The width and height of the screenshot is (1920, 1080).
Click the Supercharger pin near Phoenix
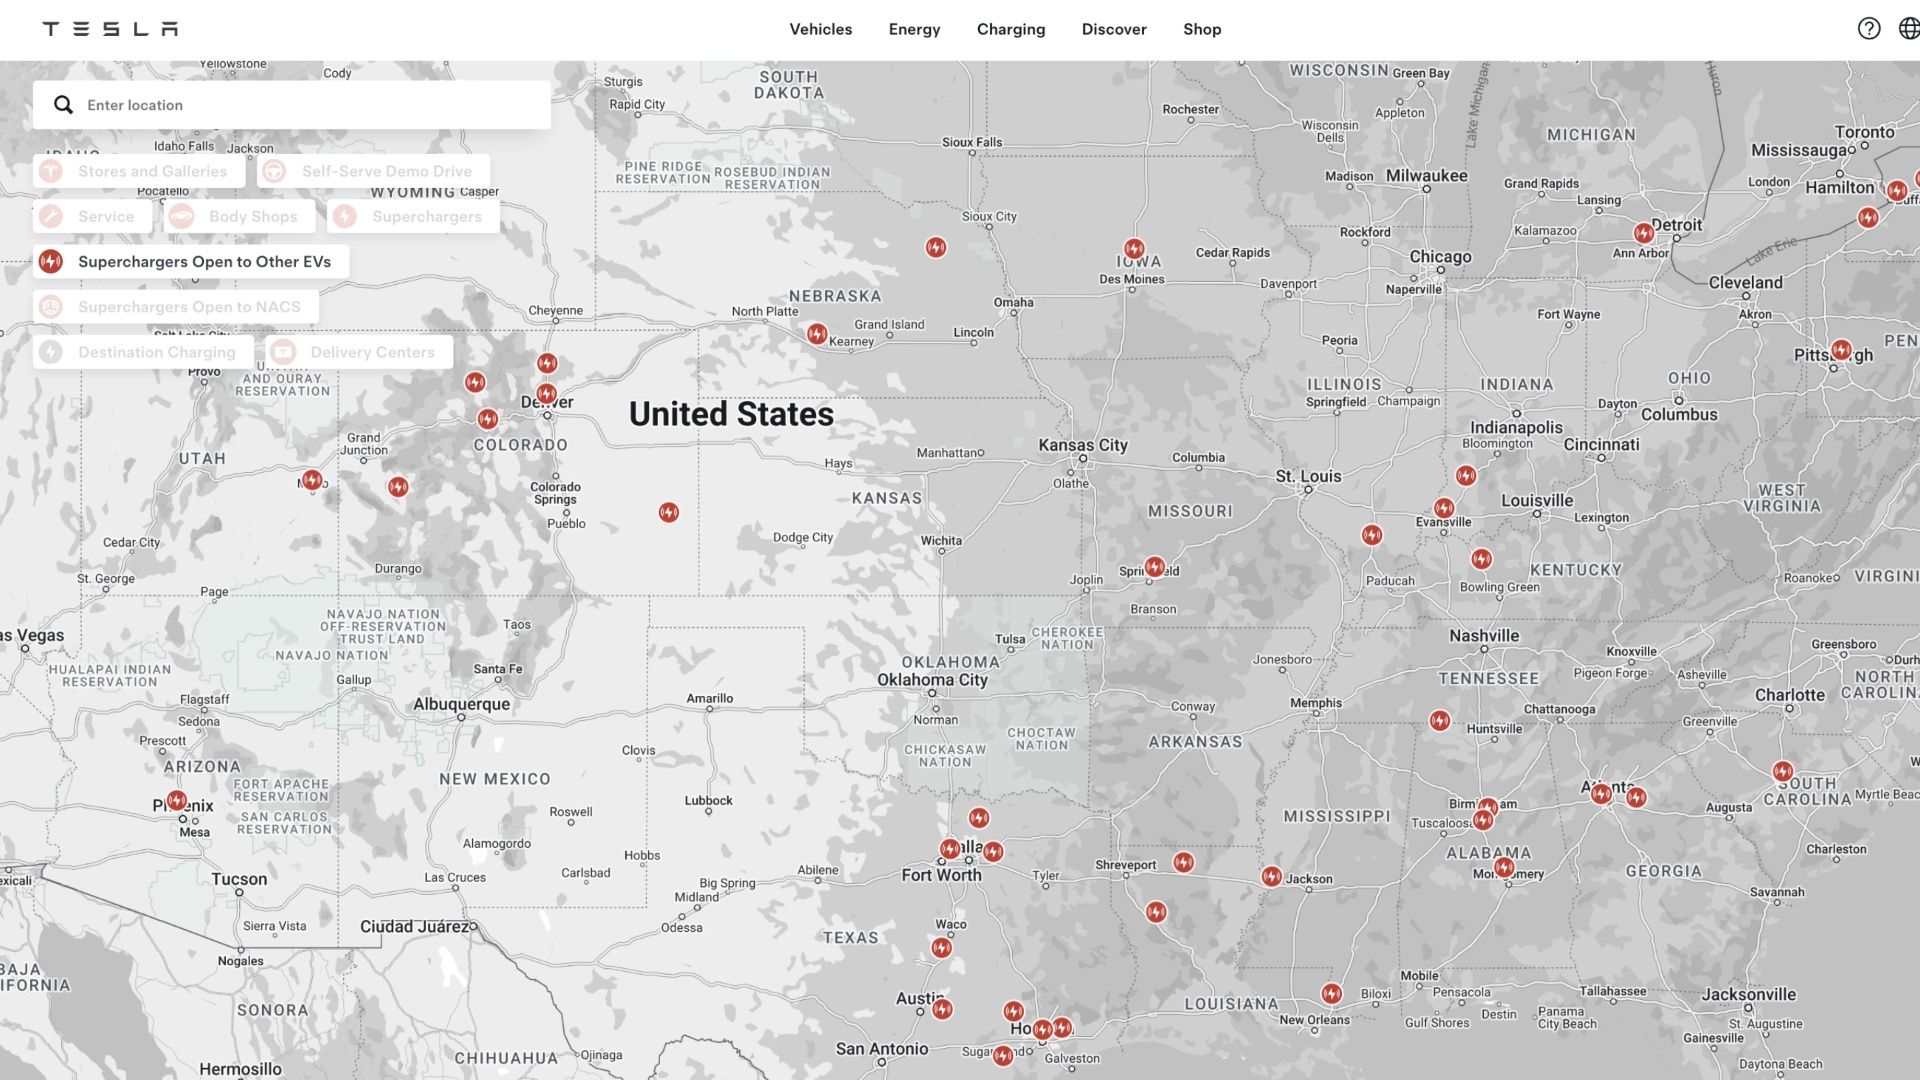click(x=177, y=800)
